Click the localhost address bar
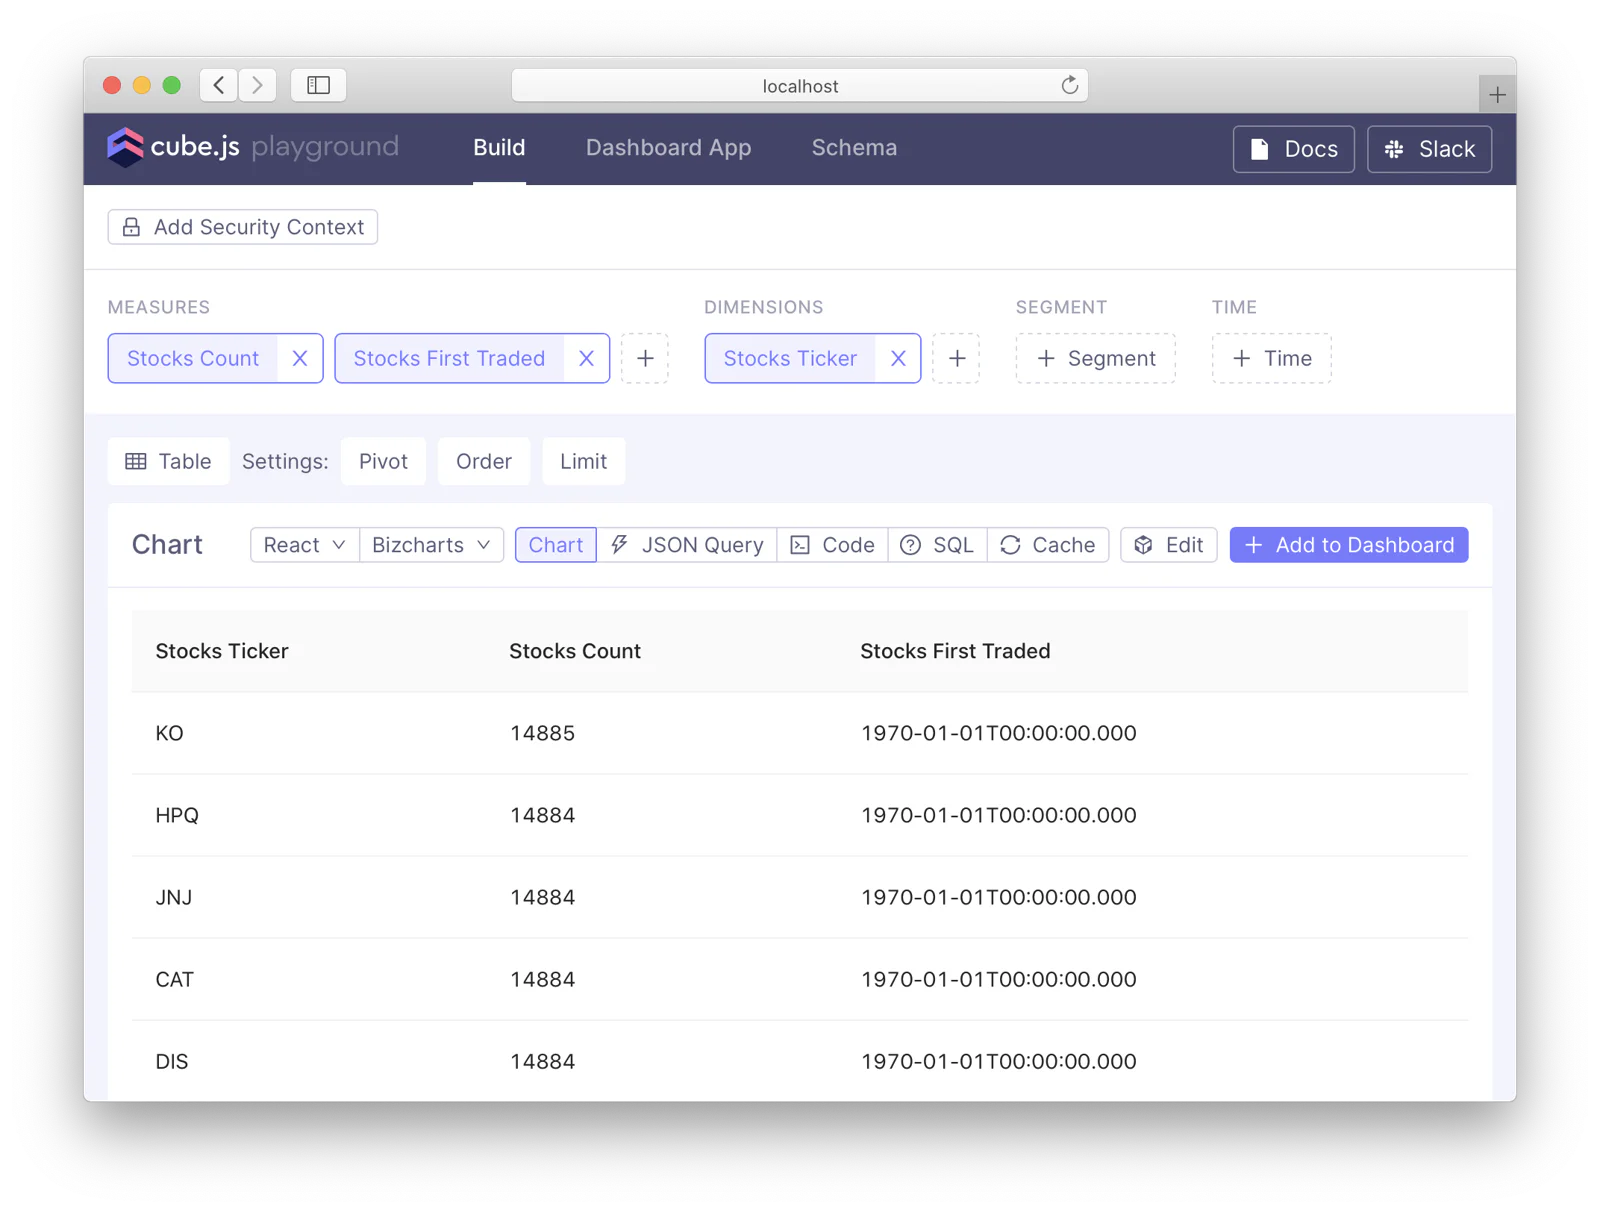This screenshot has height=1212, width=1600. [800, 86]
